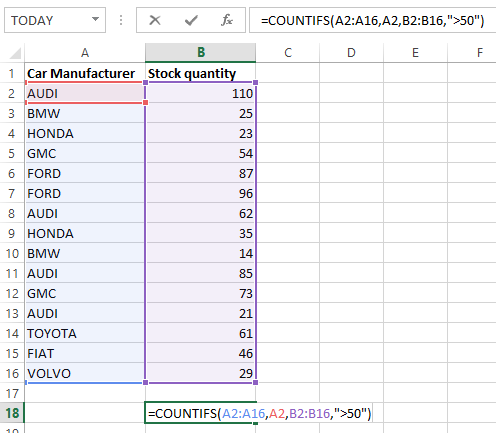Click cell A11 containing AUDI

pyautogui.click(x=85, y=273)
